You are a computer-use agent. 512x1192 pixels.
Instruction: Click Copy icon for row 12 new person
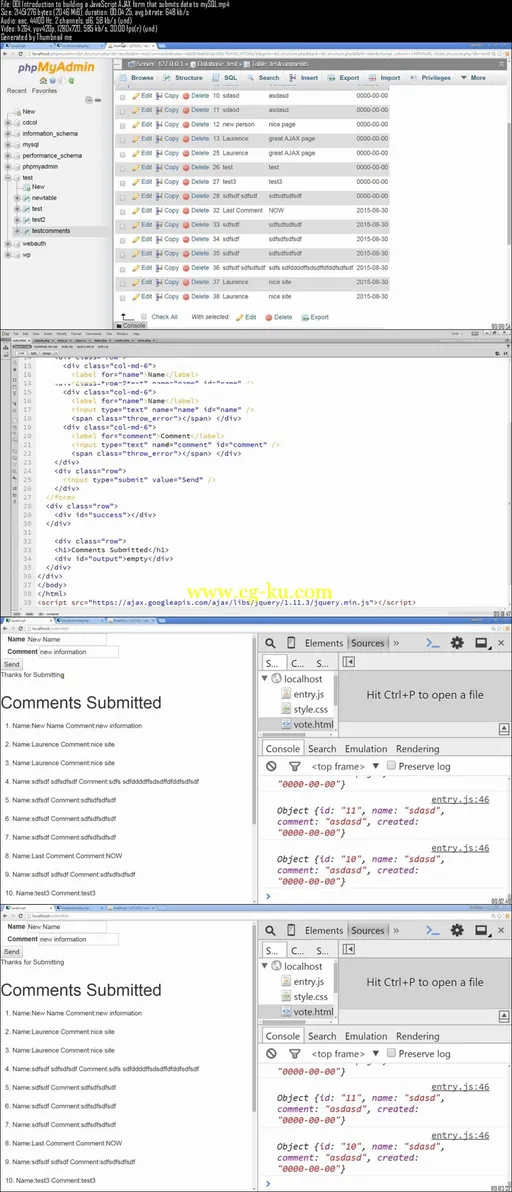tap(160, 125)
